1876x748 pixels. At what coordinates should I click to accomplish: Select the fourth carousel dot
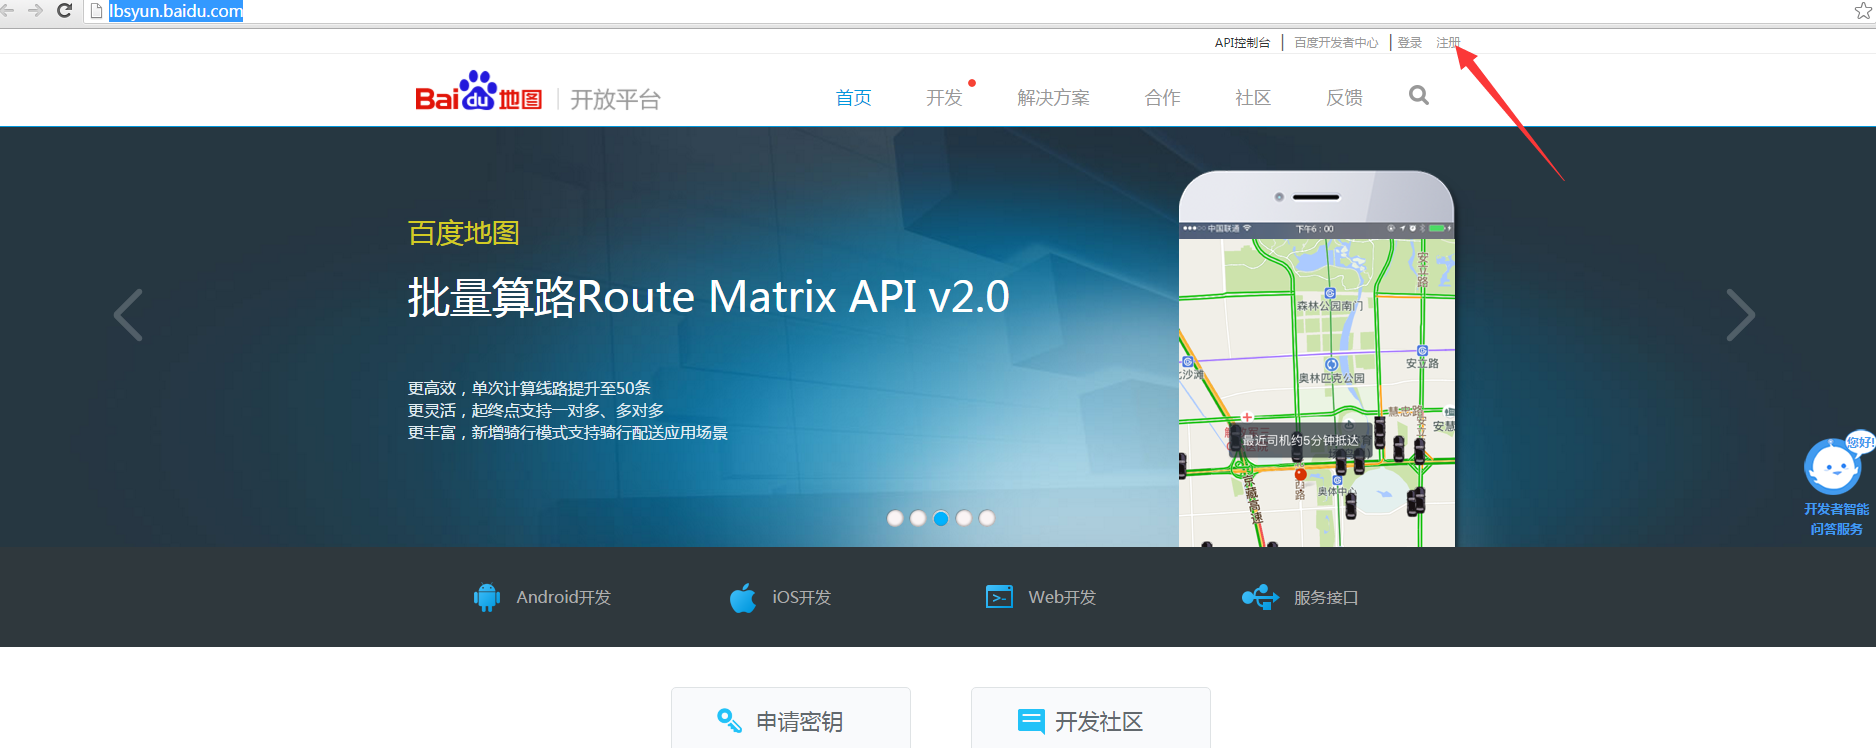click(964, 518)
